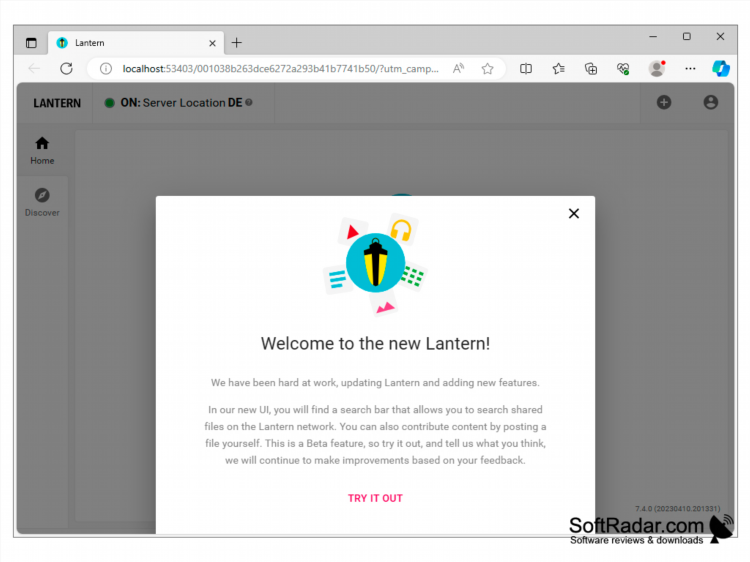Open the Home sidebar item
Viewport: 750px width, 562px height.
[42, 151]
